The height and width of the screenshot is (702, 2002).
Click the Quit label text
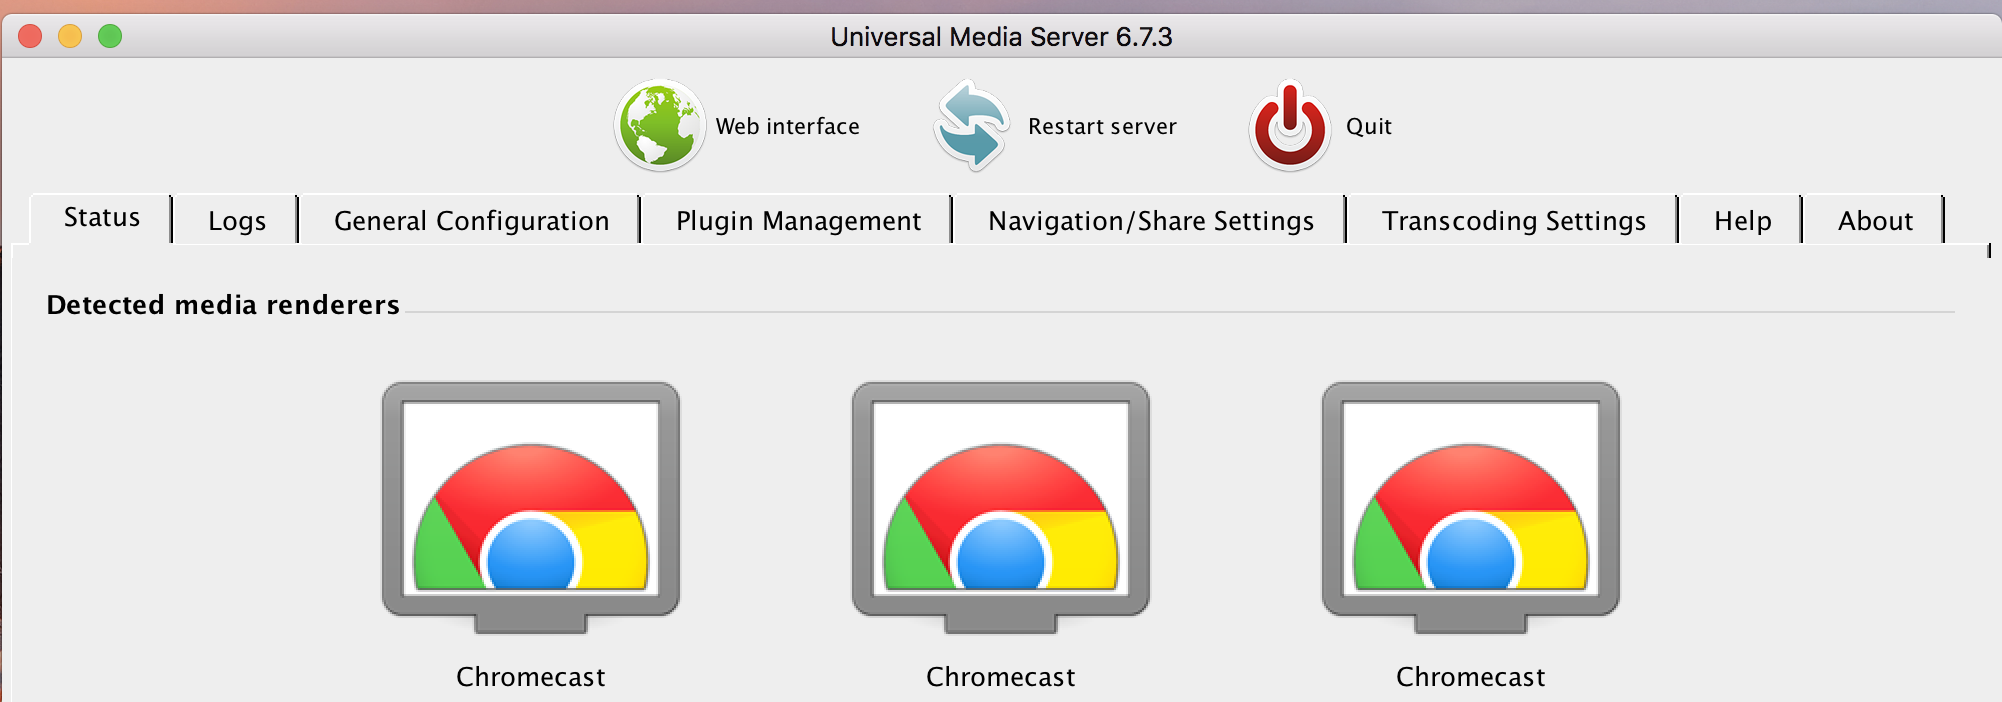[x=1369, y=126]
